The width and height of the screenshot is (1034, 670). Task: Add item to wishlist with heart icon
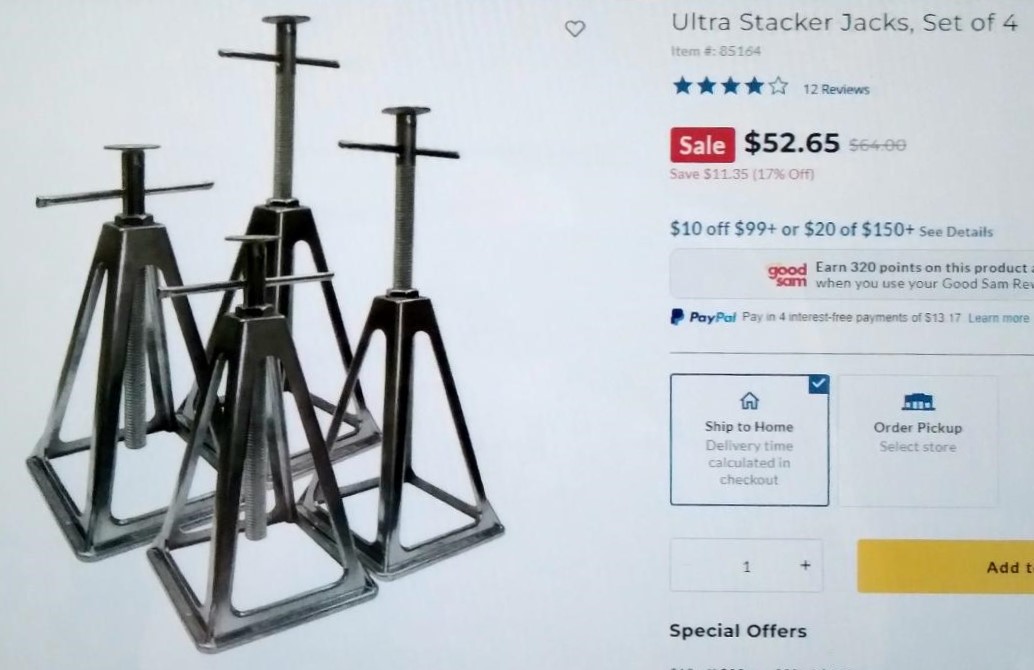point(575,28)
